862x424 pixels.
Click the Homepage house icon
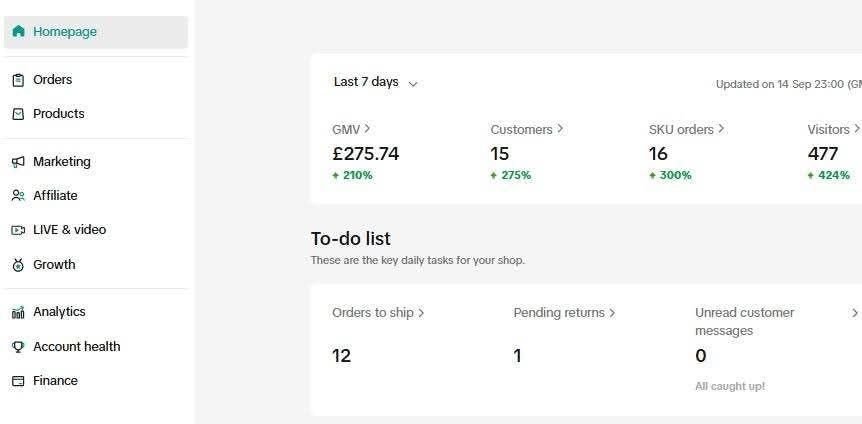pos(18,32)
